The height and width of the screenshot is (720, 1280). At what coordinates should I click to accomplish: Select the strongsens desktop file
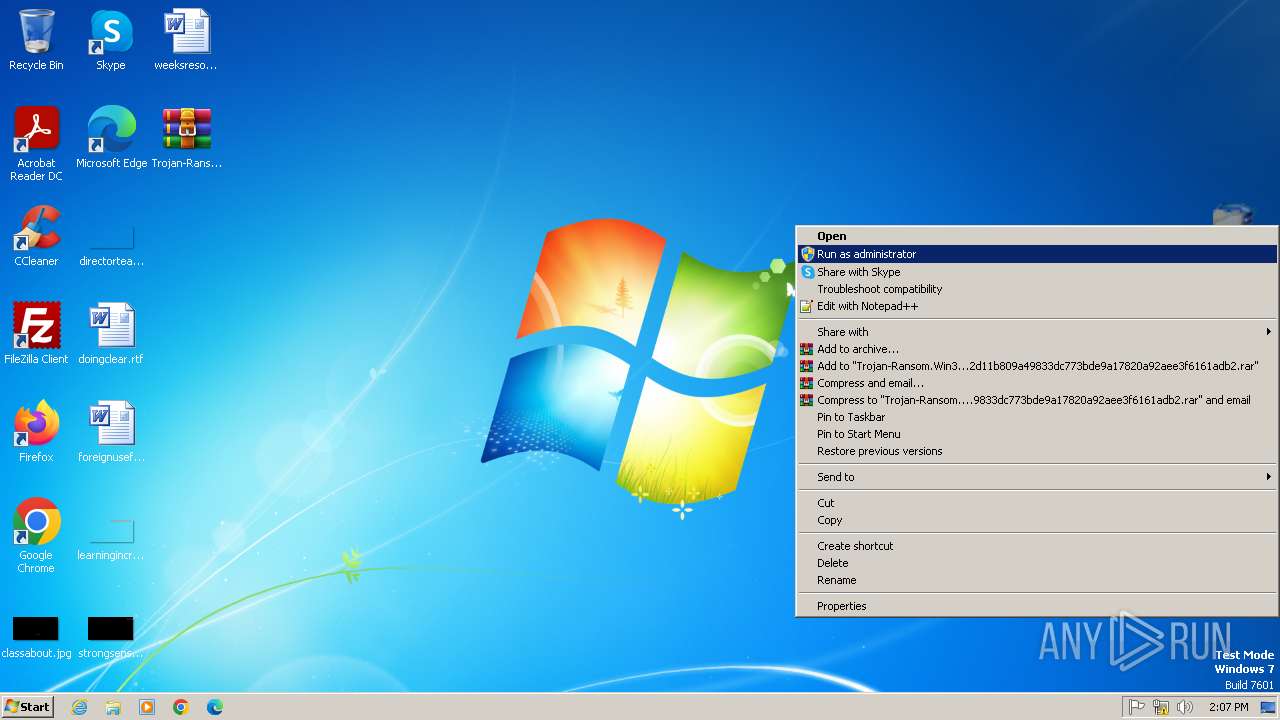tap(111, 638)
